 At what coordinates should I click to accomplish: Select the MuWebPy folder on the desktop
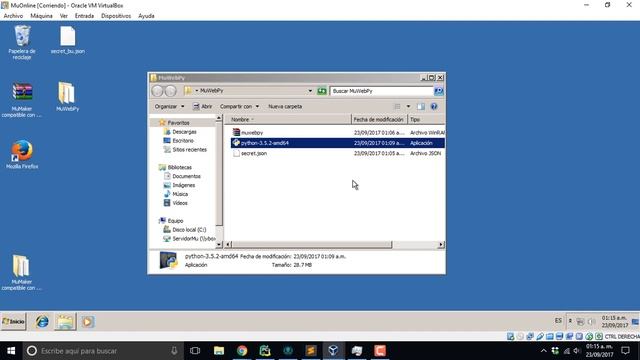(x=67, y=97)
